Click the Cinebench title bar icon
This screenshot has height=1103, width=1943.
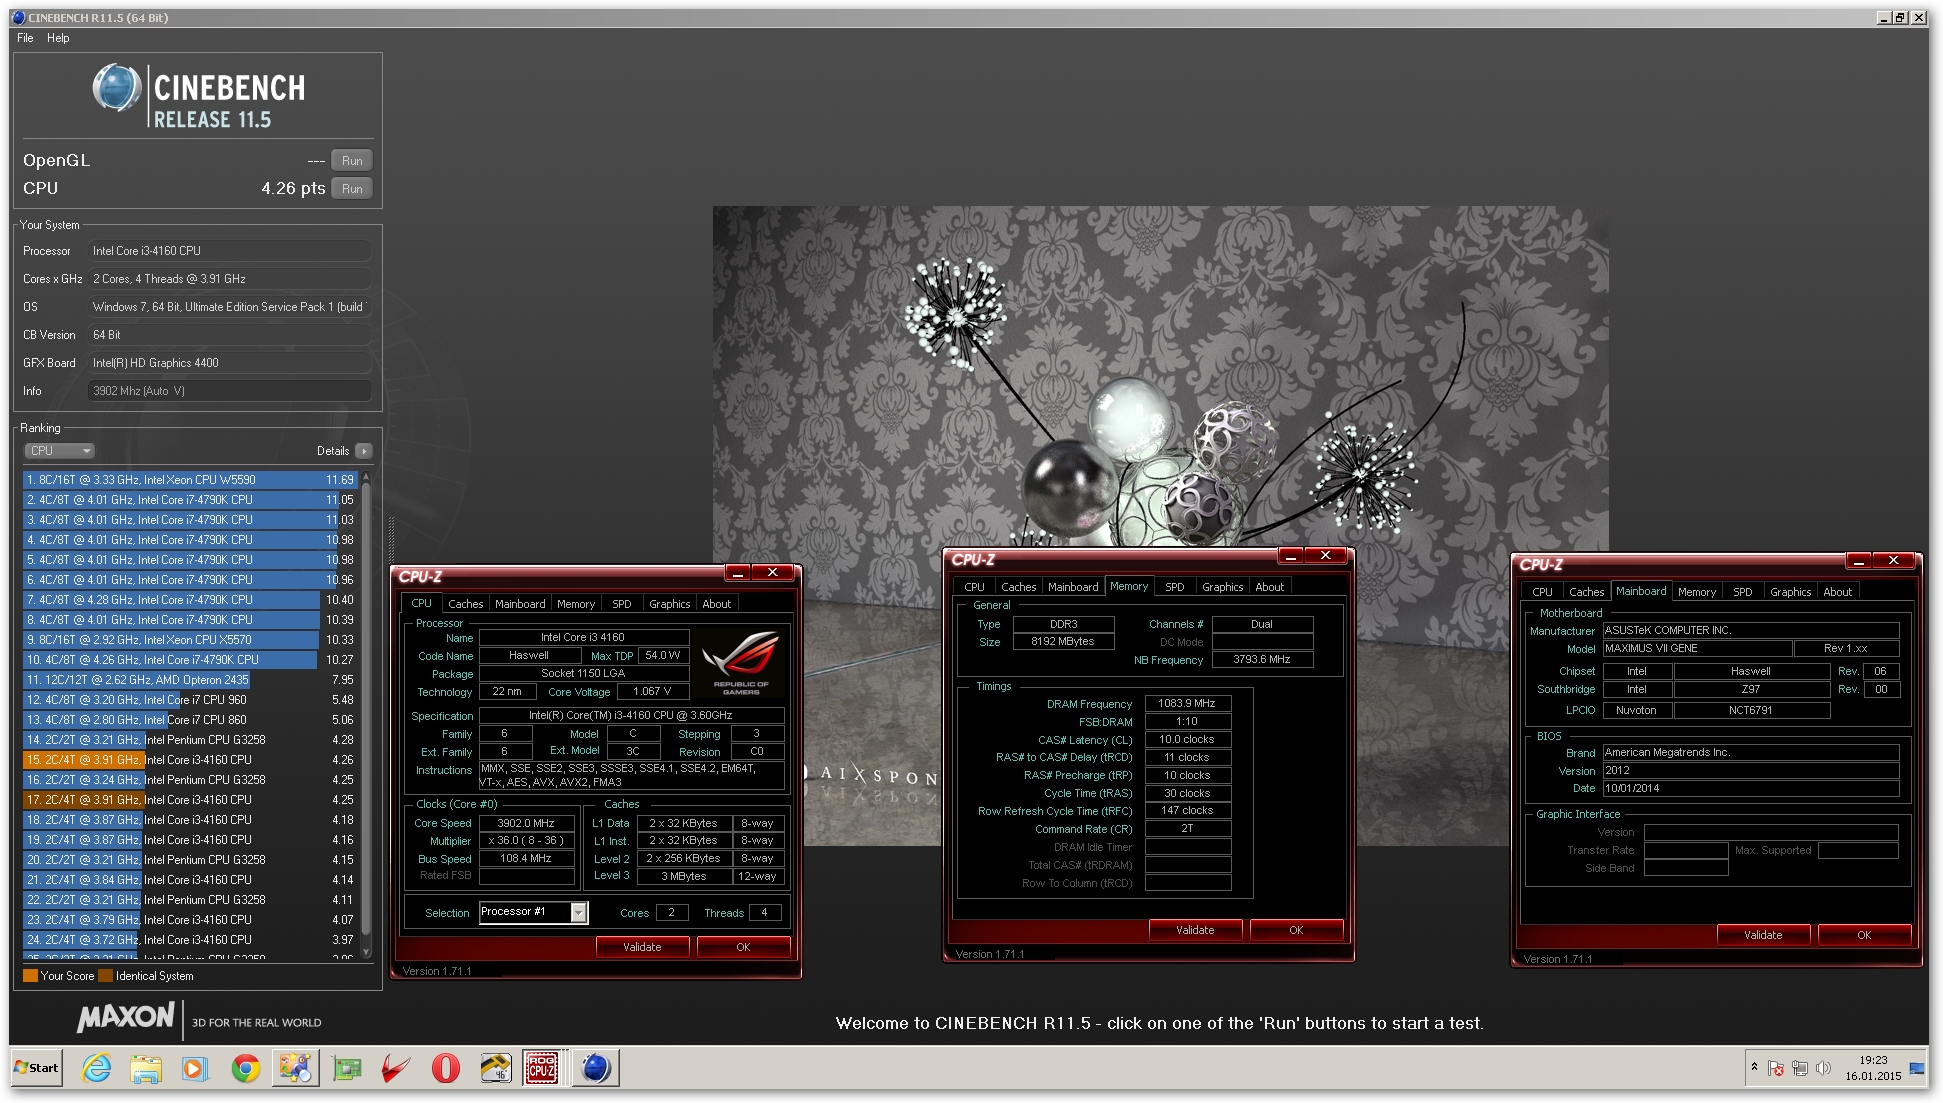[x=18, y=17]
